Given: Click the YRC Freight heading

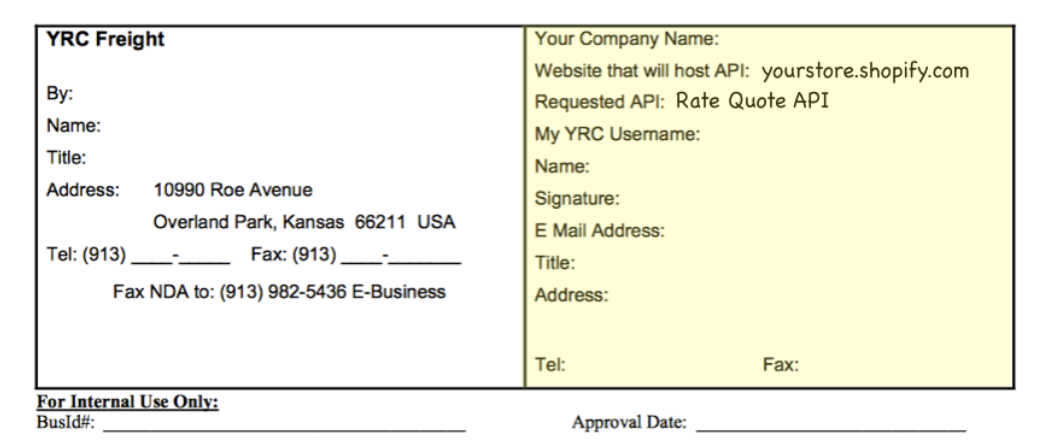Looking at the screenshot, I should tap(105, 40).
